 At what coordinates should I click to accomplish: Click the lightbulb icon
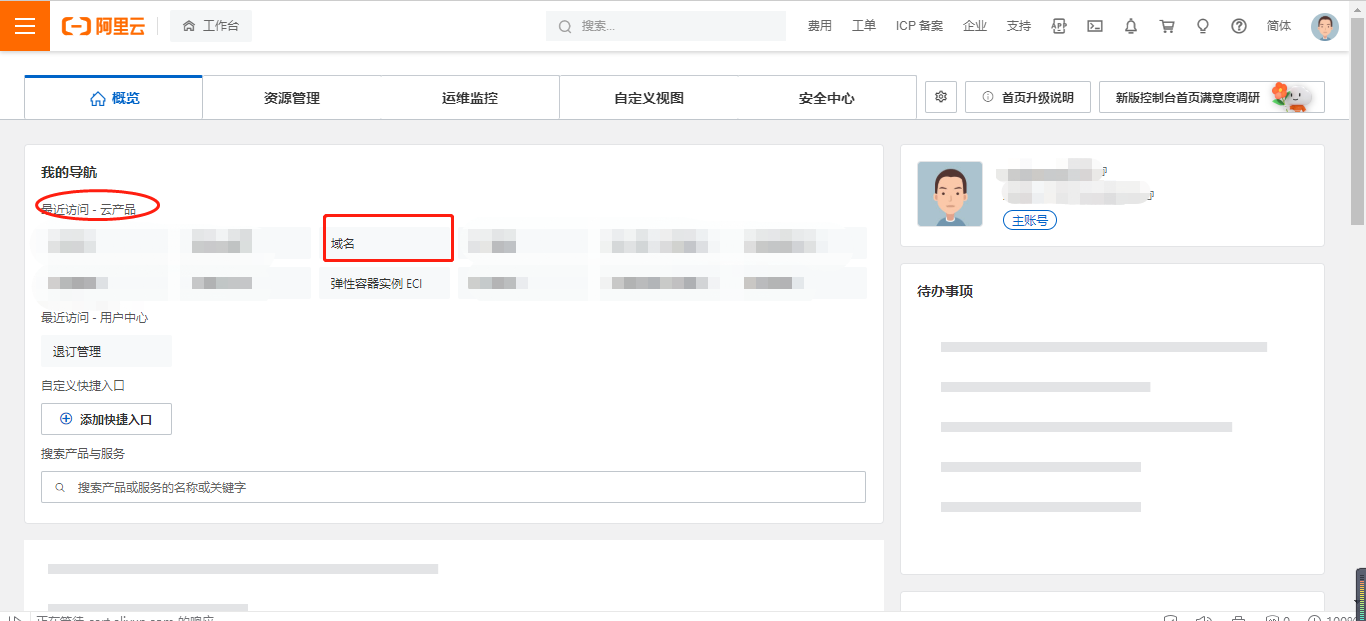coord(1203,26)
